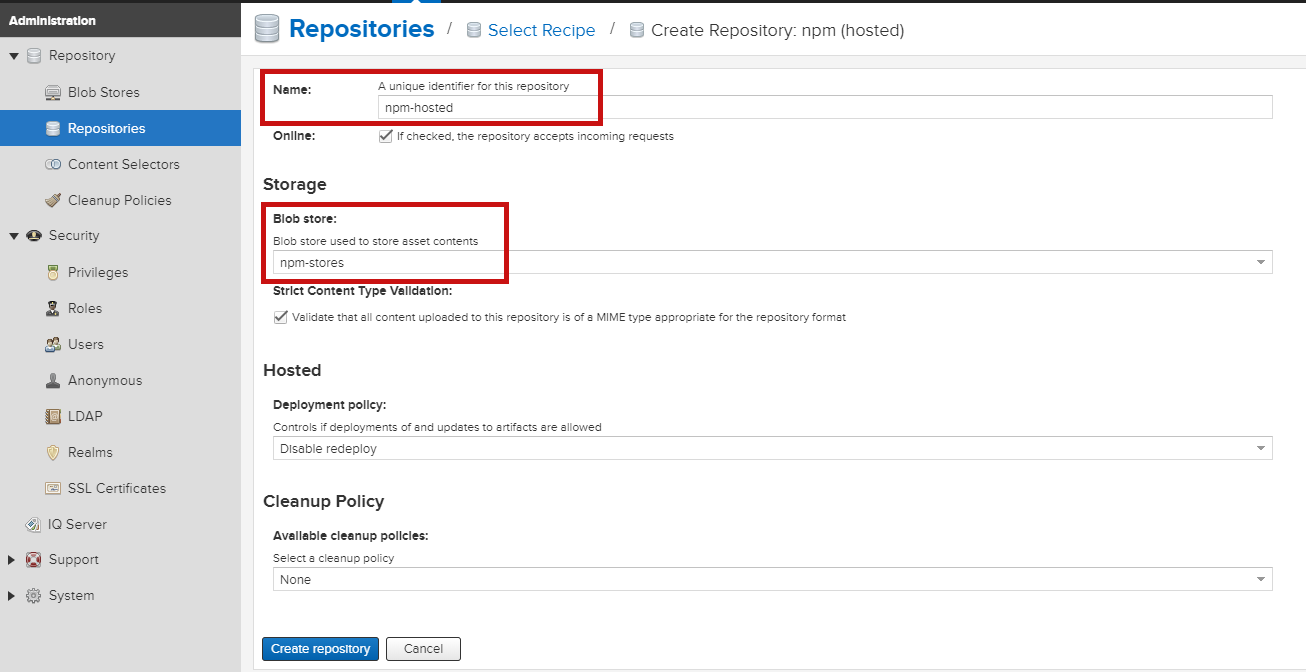Expand the System tree node

(12, 596)
